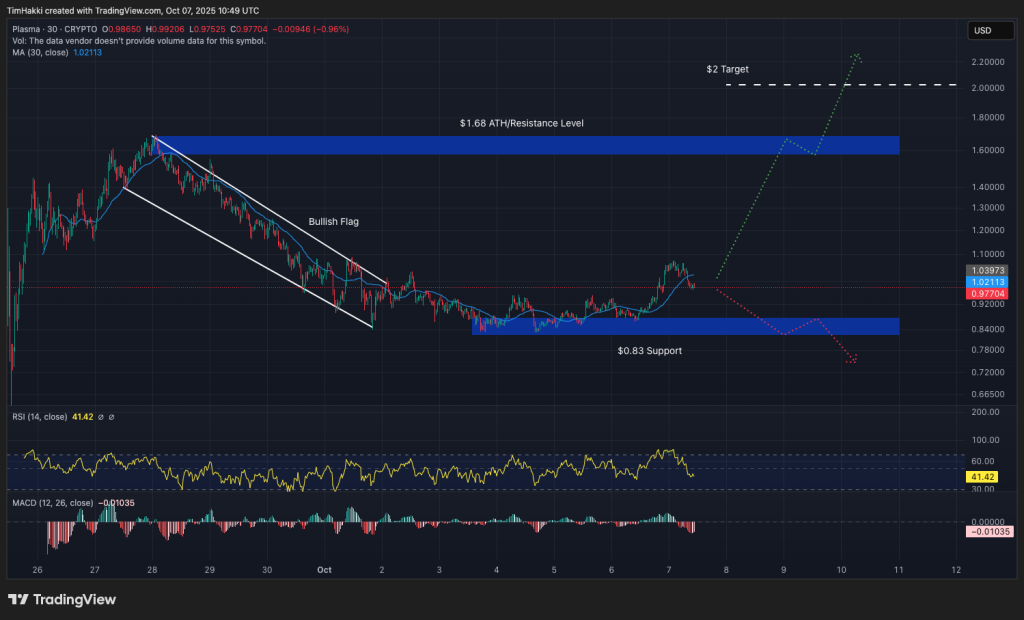This screenshot has height=620, width=1024.
Task: Click the TradingView logo
Action: [62, 599]
